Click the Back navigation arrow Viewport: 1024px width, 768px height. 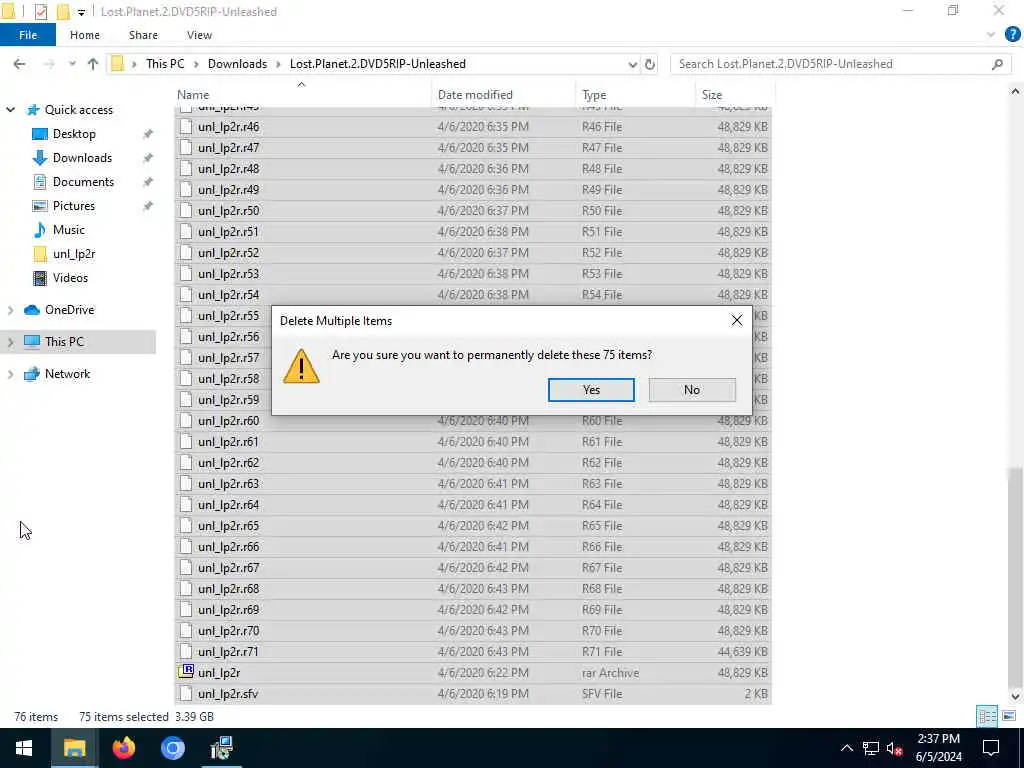20,64
